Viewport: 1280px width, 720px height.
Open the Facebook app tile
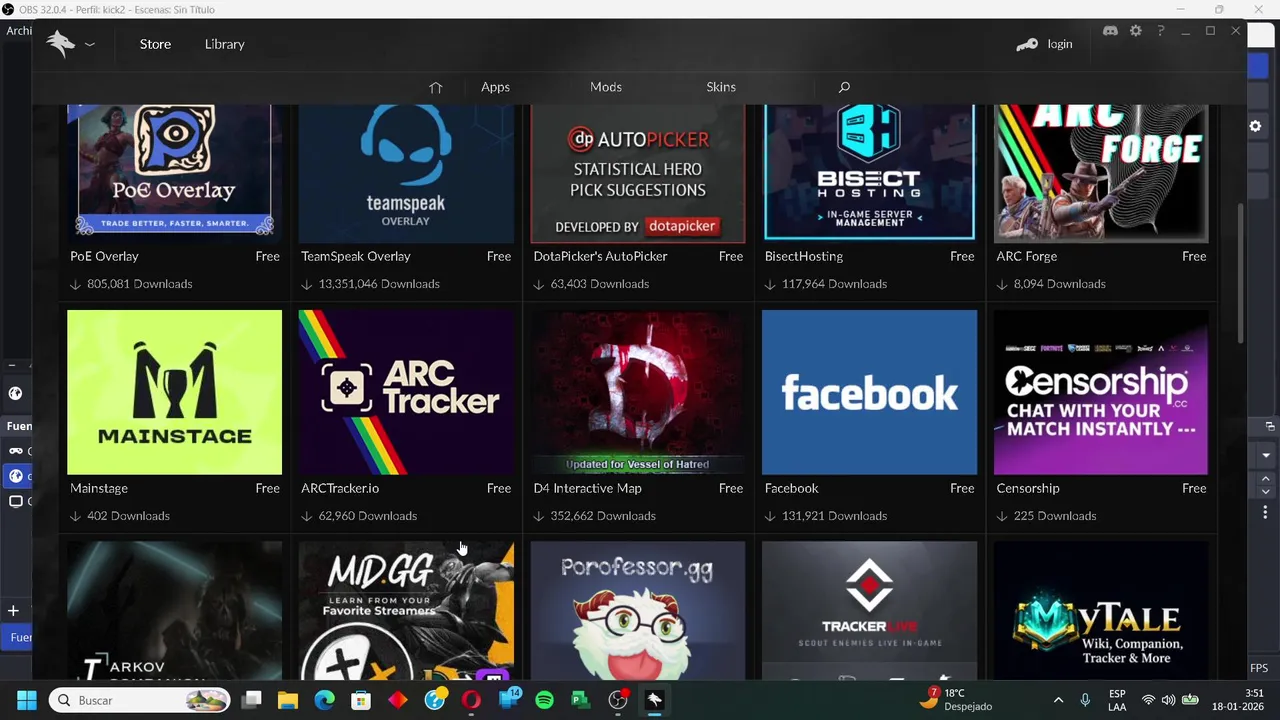869,392
